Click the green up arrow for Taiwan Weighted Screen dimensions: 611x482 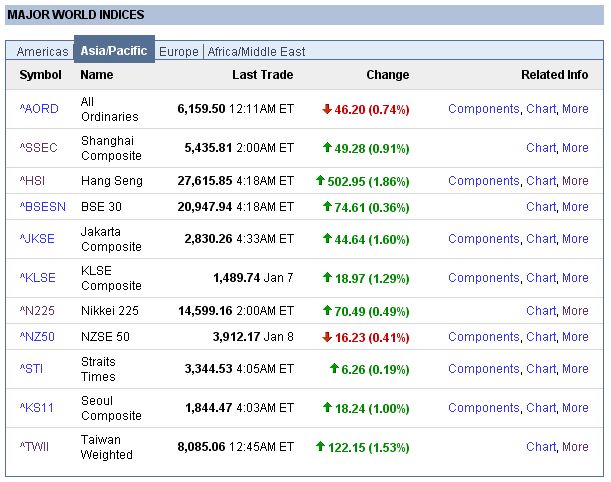pos(320,446)
